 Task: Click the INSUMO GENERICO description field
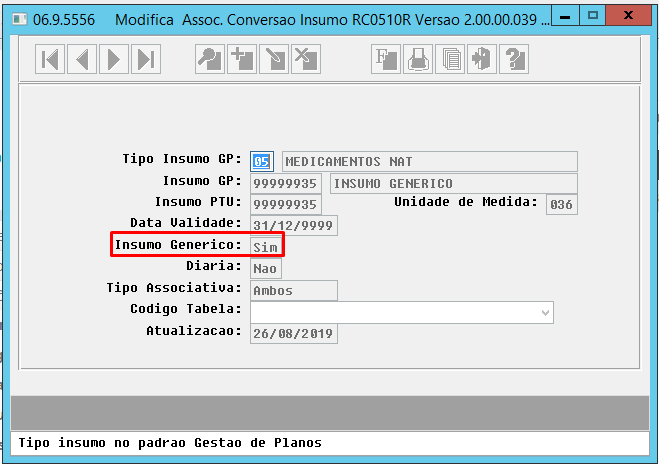click(x=454, y=184)
